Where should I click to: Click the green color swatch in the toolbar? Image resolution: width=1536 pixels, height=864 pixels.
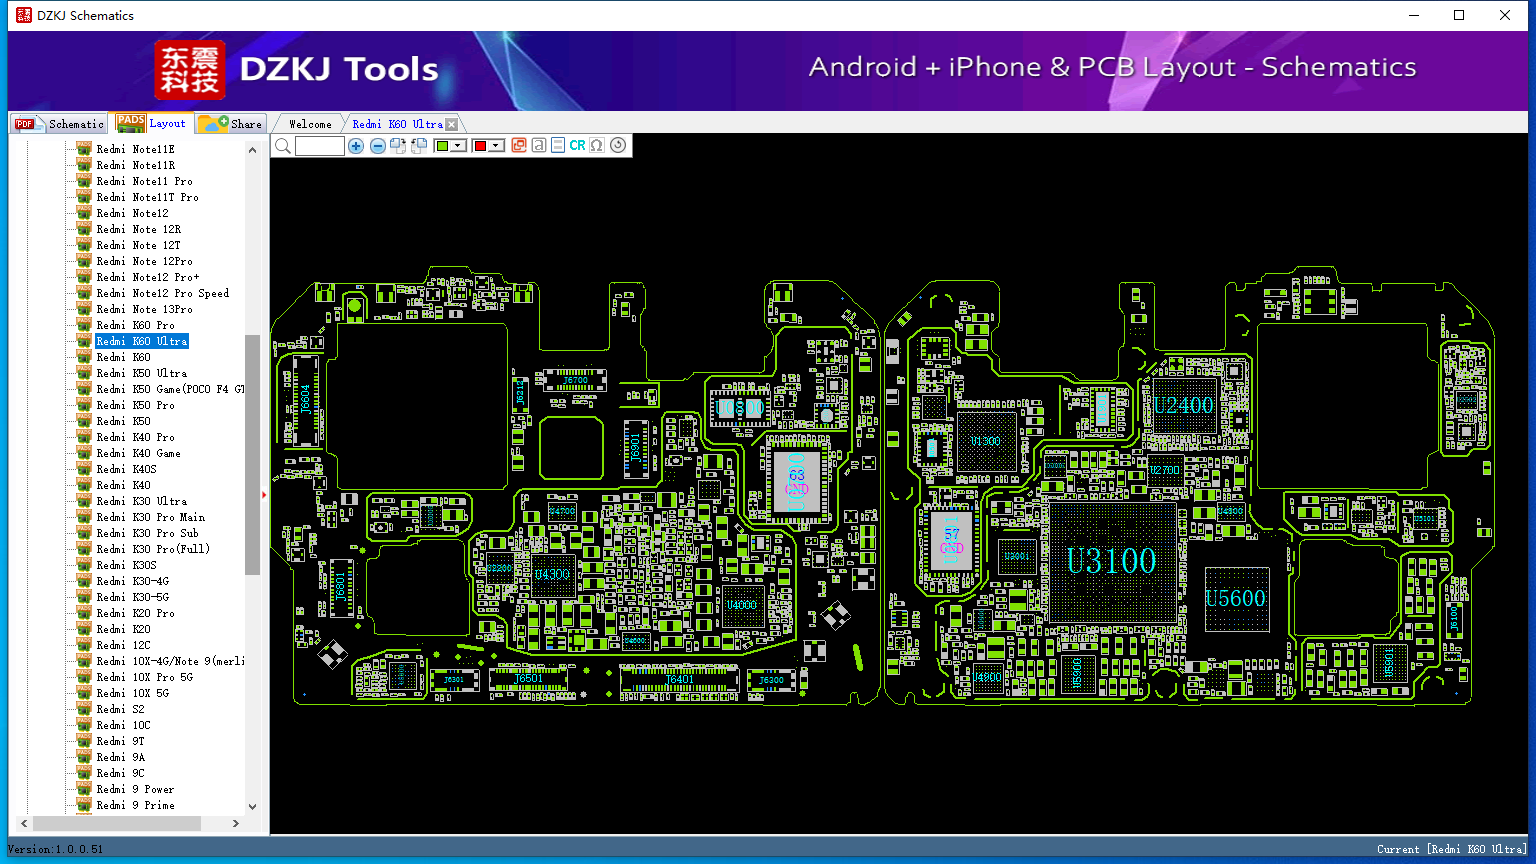pyautogui.click(x=442, y=146)
